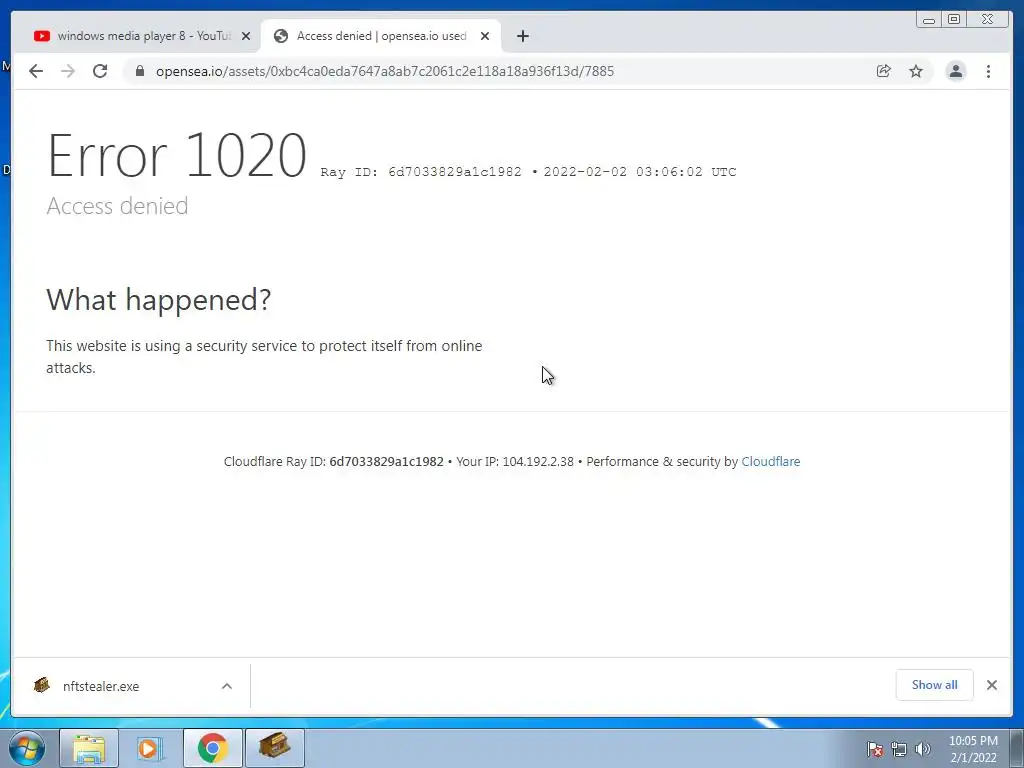Open Chrome three-dot menu
This screenshot has width=1024, height=768.
[x=988, y=71]
